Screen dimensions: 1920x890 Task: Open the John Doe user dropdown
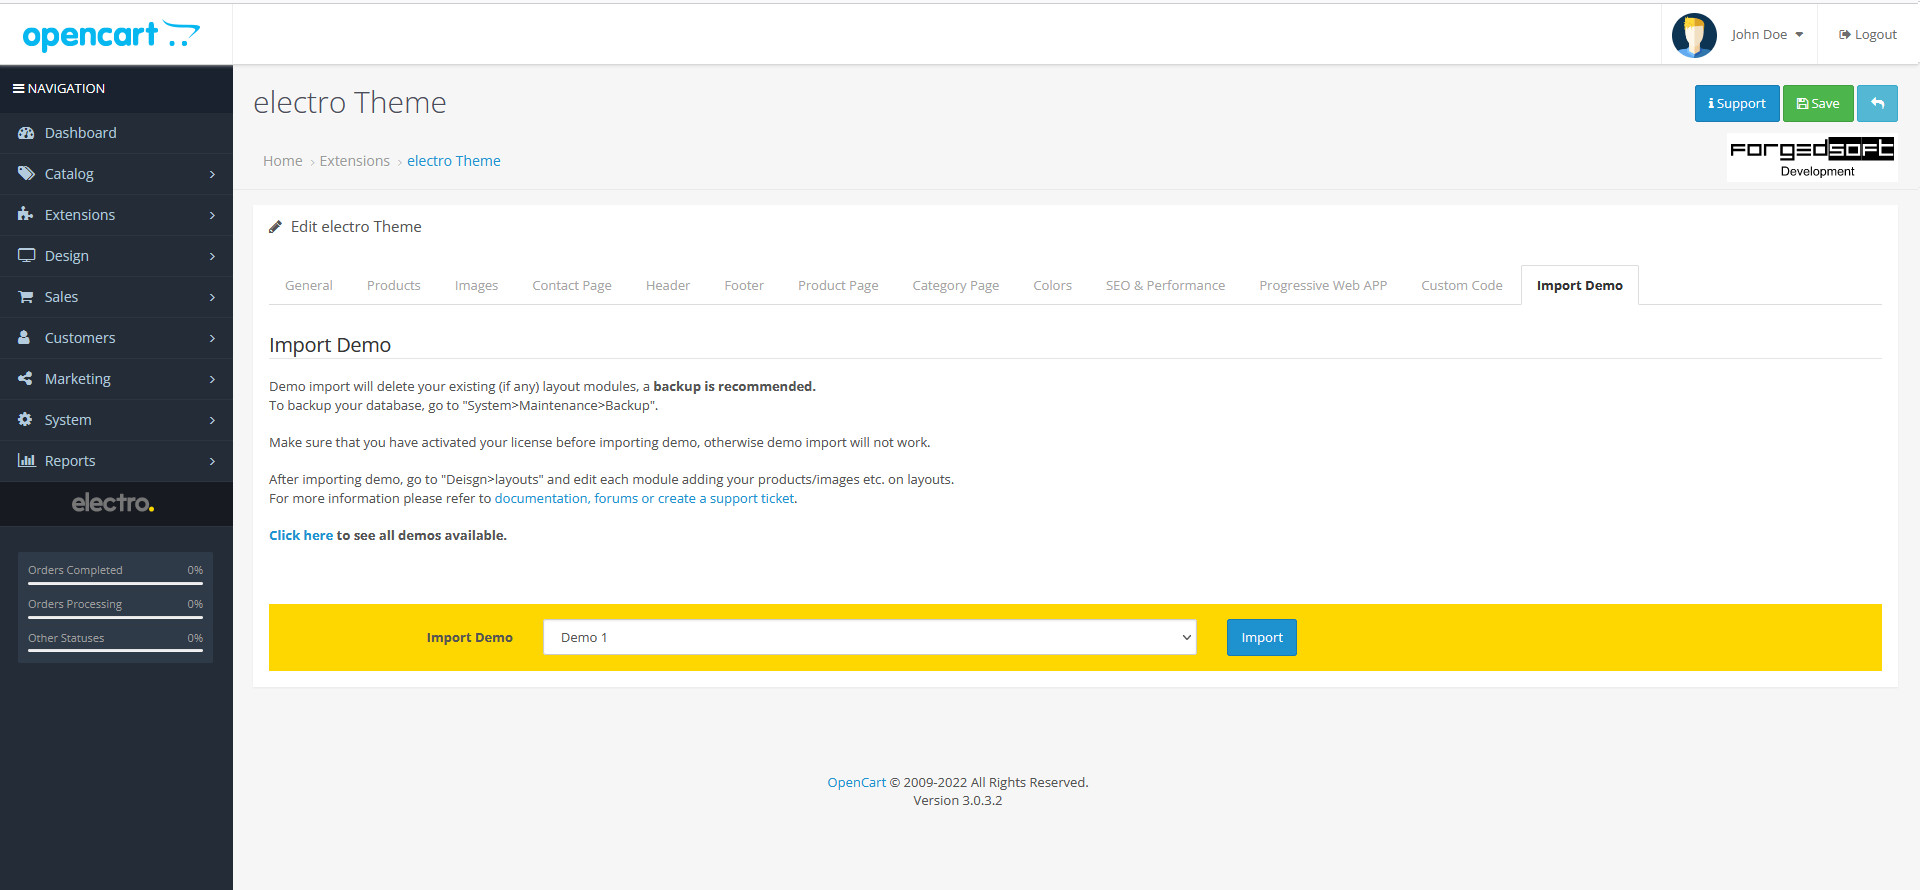[1767, 35]
